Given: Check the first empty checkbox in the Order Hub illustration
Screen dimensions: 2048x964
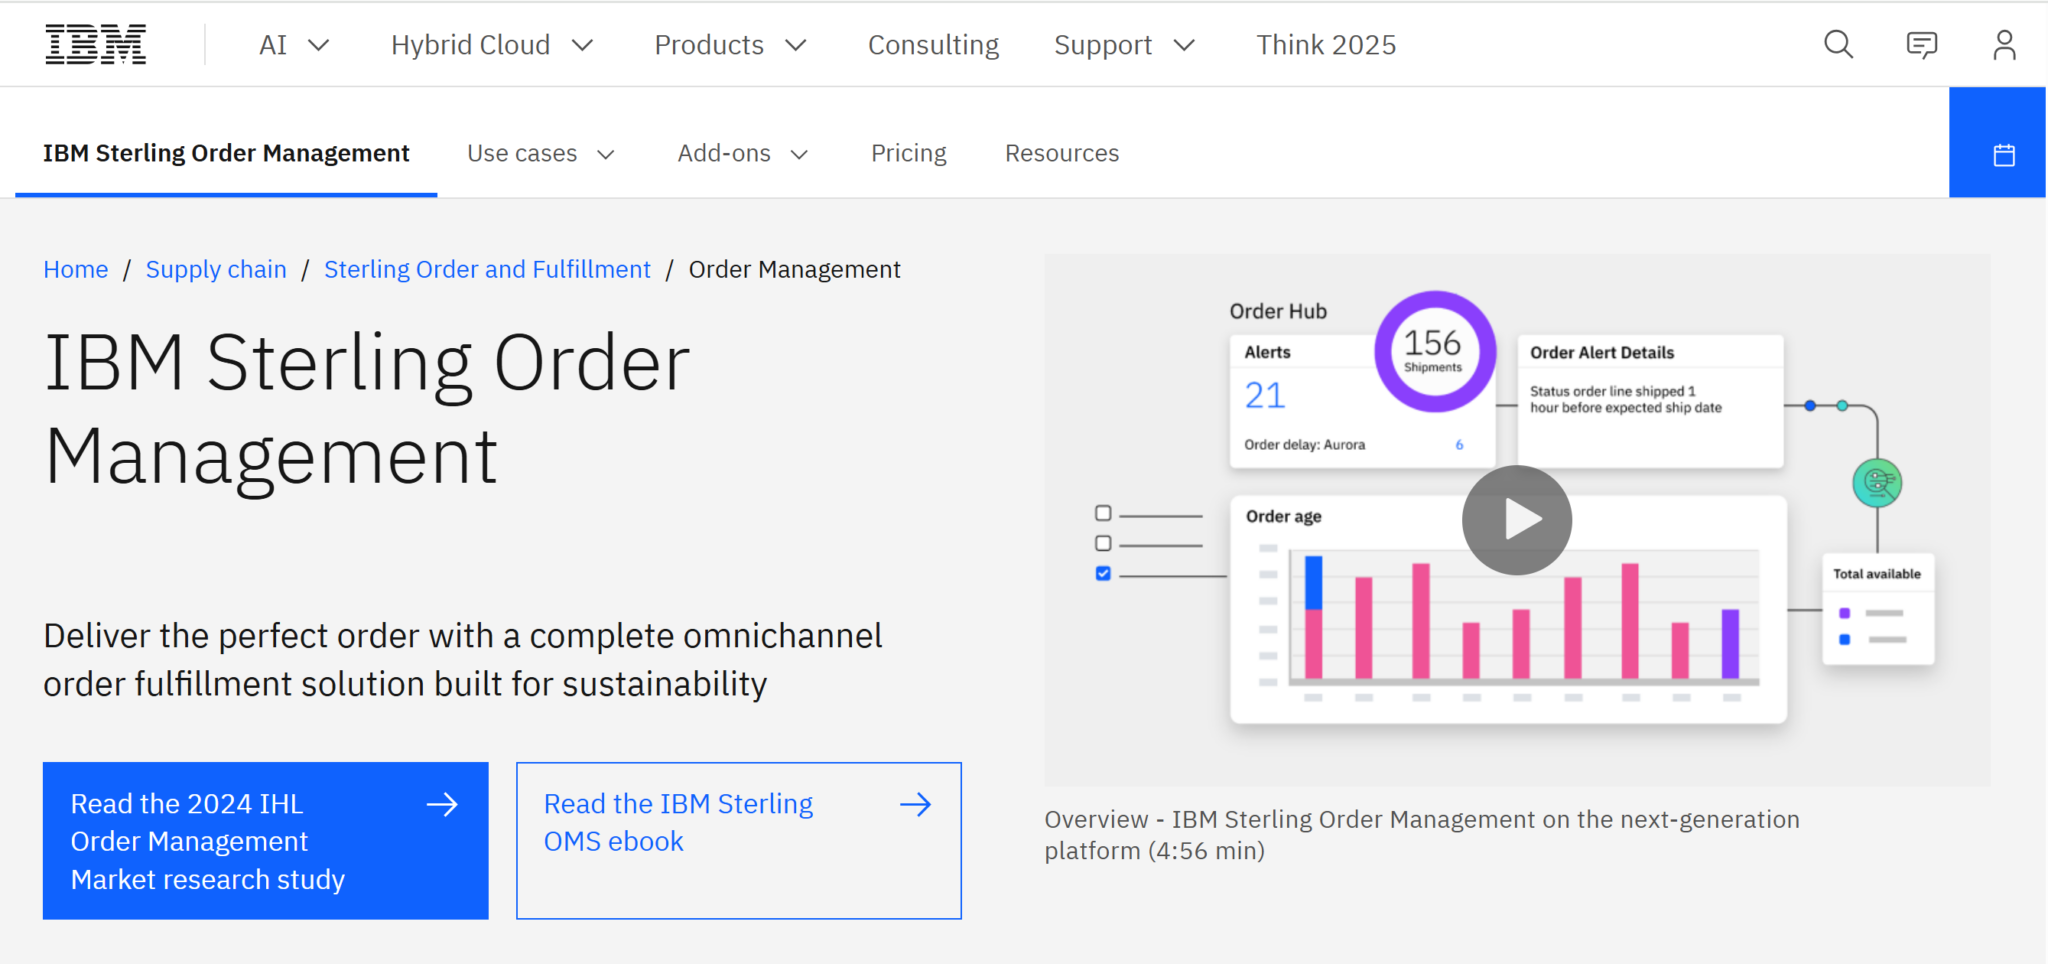Looking at the screenshot, I should [1102, 512].
